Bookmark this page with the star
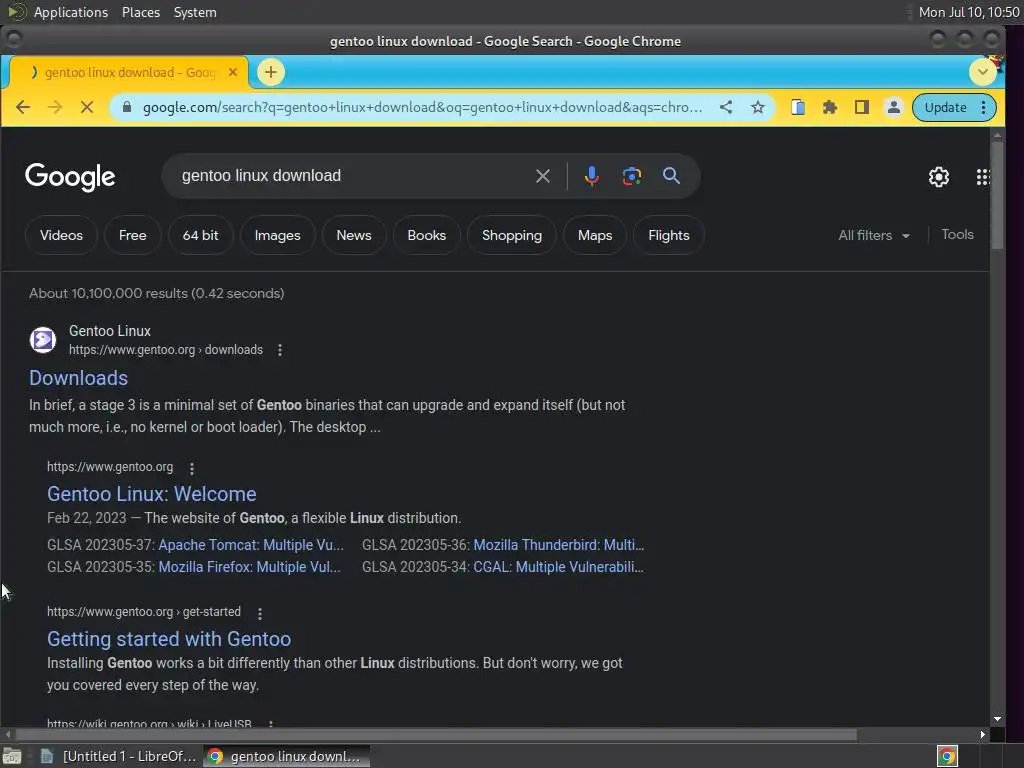 pyautogui.click(x=758, y=107)
